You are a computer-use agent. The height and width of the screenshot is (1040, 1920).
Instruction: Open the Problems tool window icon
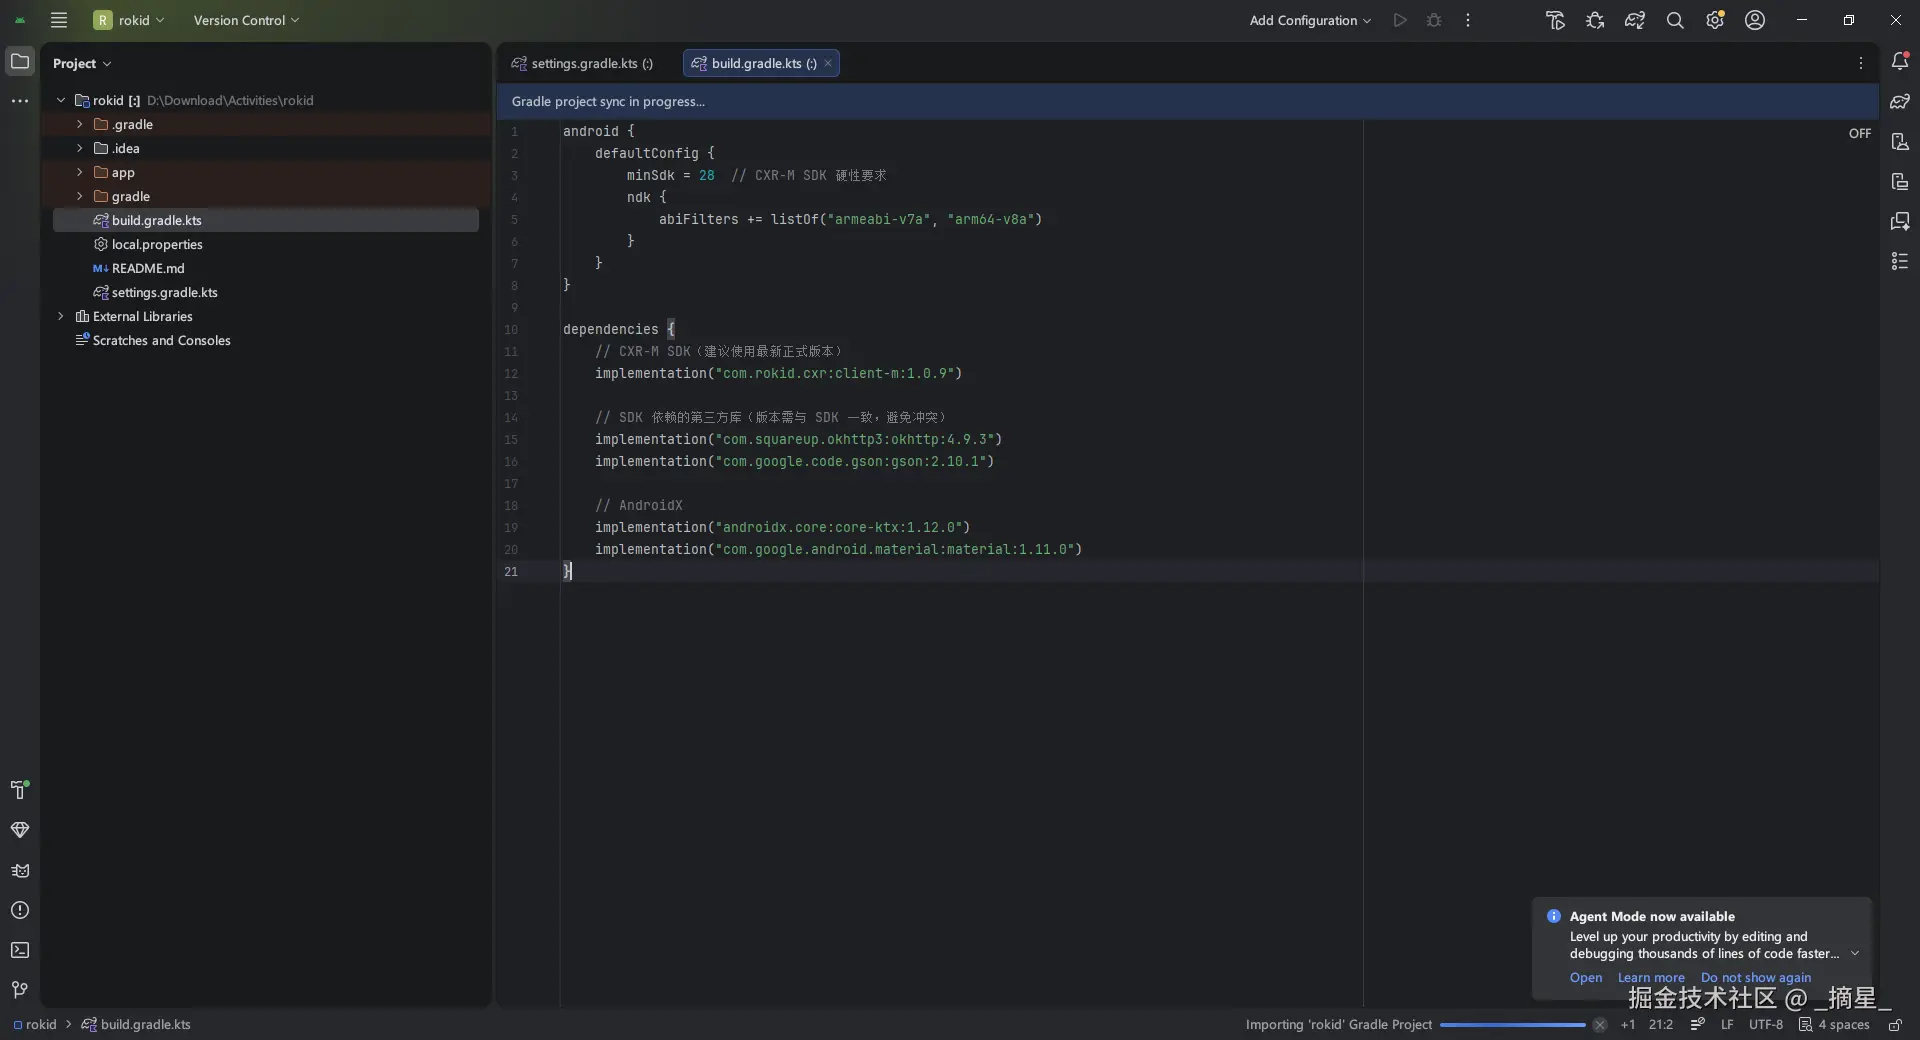(x=20, y=910)
